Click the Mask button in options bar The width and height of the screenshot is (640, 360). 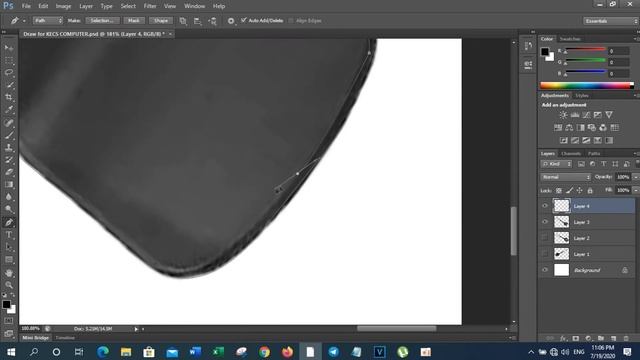(134, 20)
